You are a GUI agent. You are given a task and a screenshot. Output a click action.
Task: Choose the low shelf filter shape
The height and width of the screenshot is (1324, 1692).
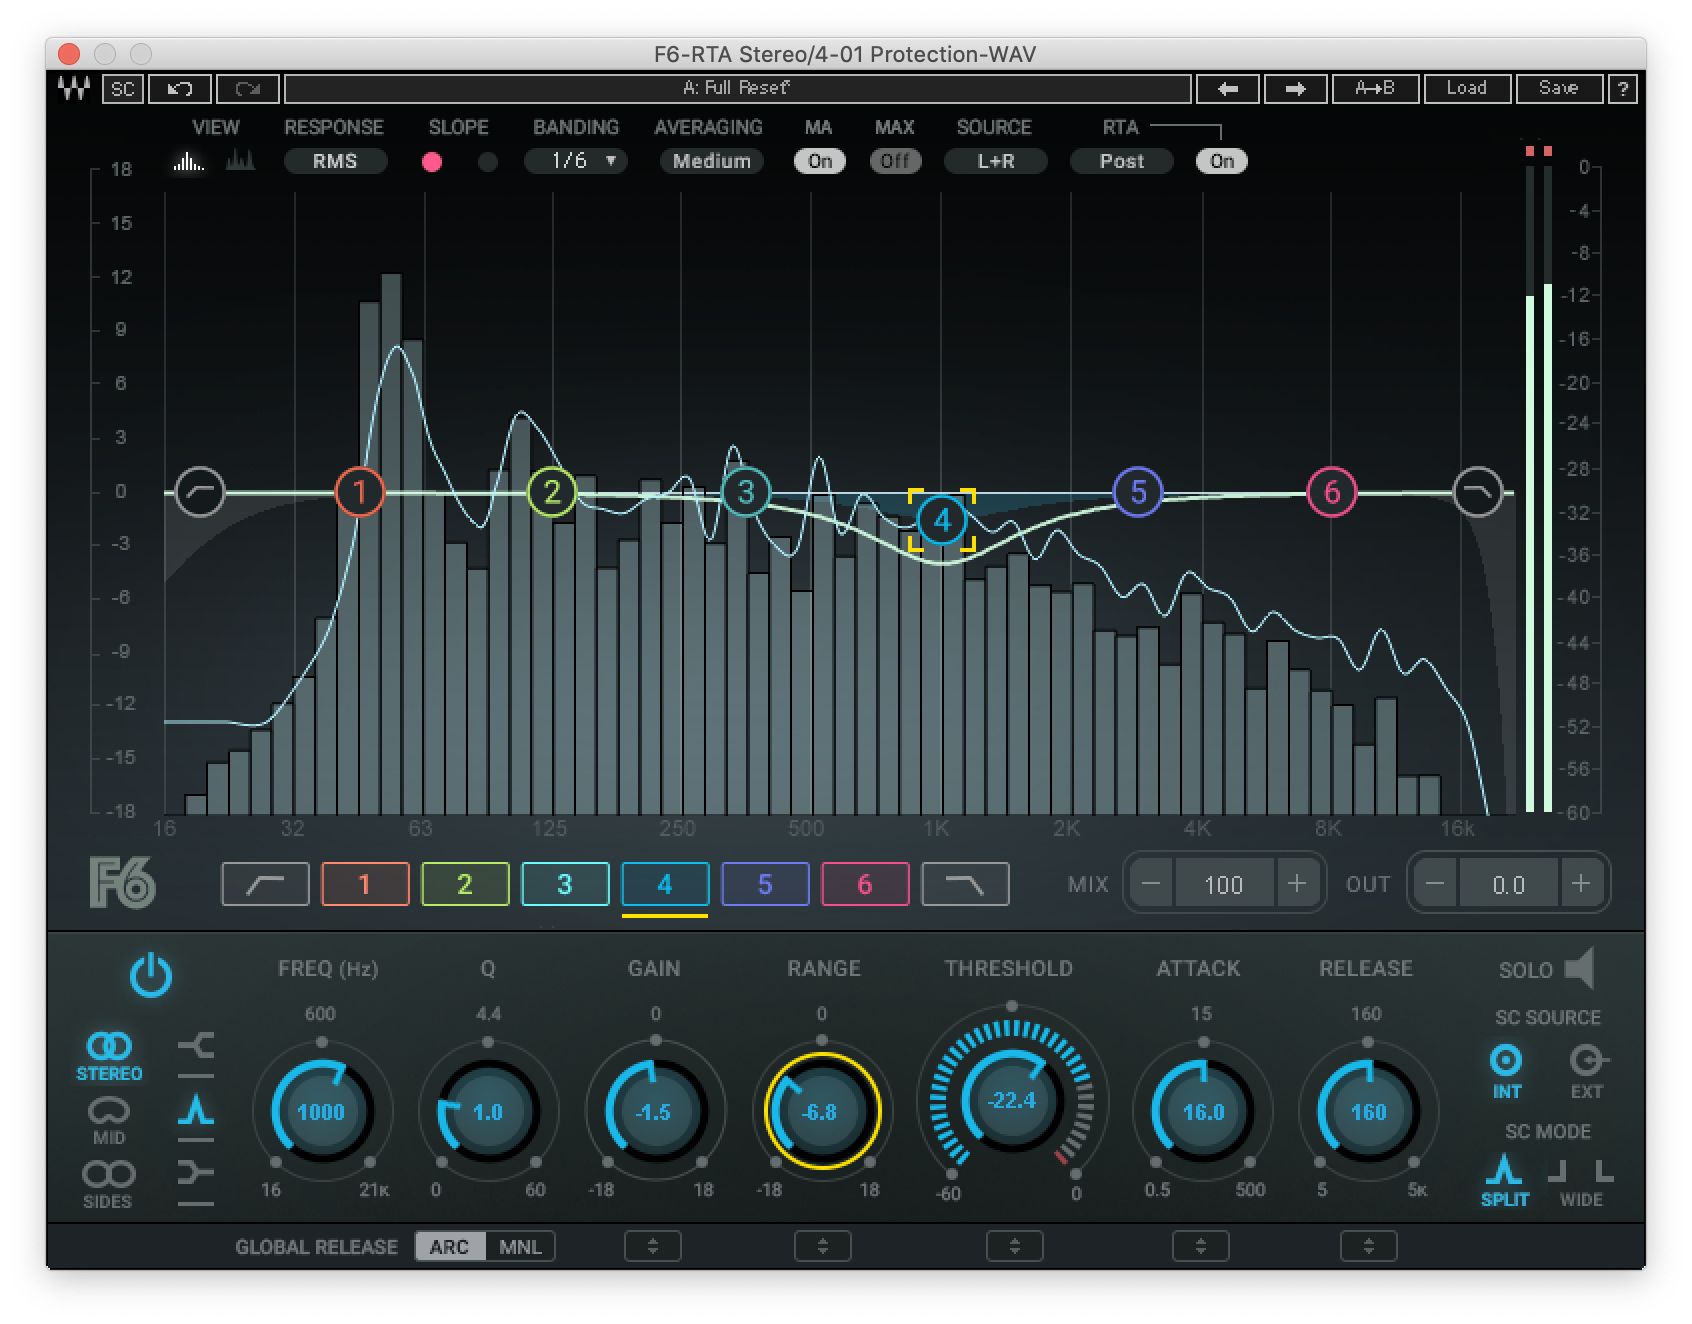click(196, 1047)
